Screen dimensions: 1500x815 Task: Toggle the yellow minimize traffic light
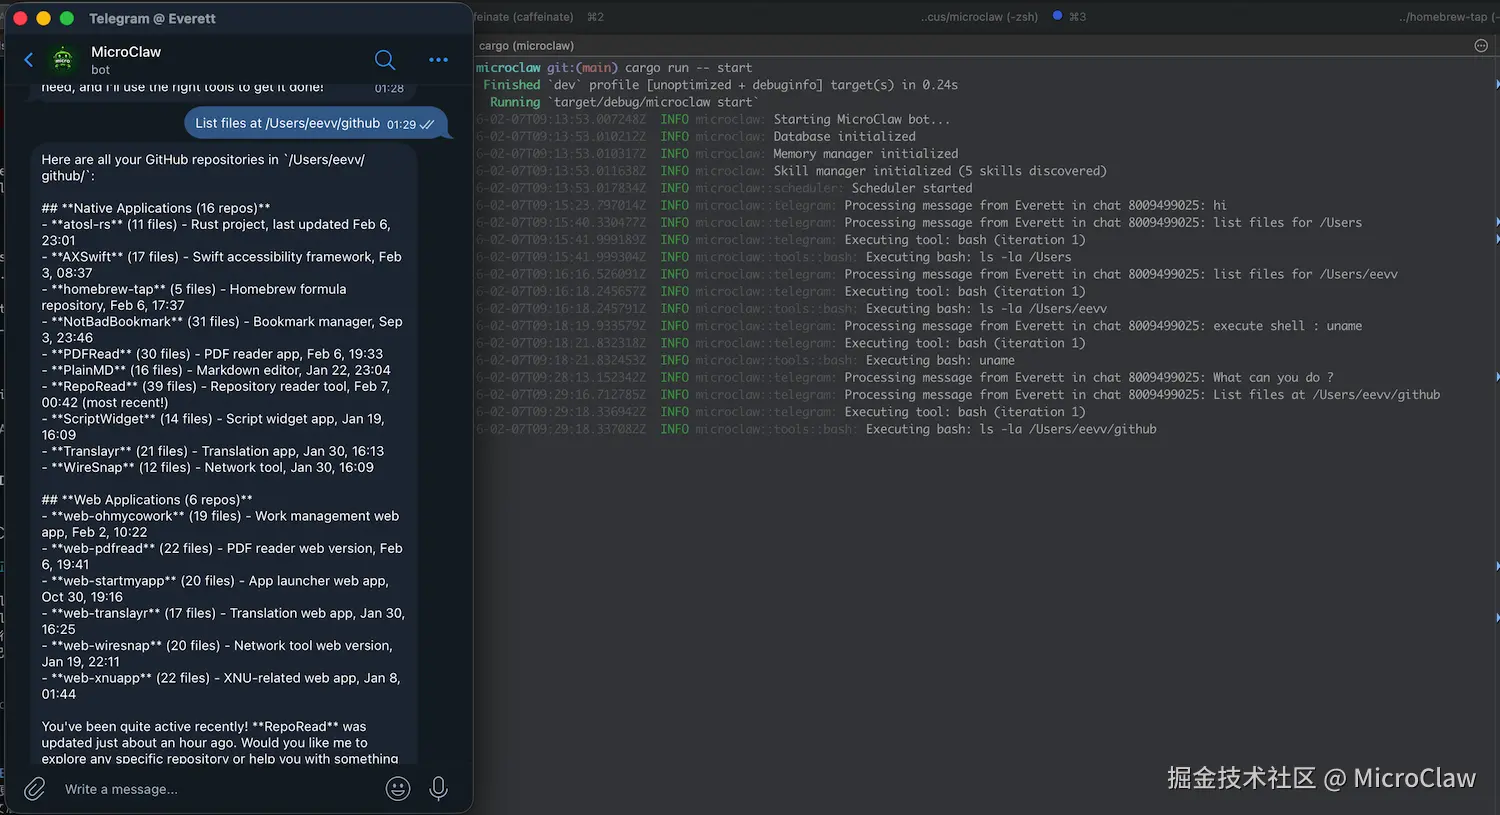(x=42, y=18)
